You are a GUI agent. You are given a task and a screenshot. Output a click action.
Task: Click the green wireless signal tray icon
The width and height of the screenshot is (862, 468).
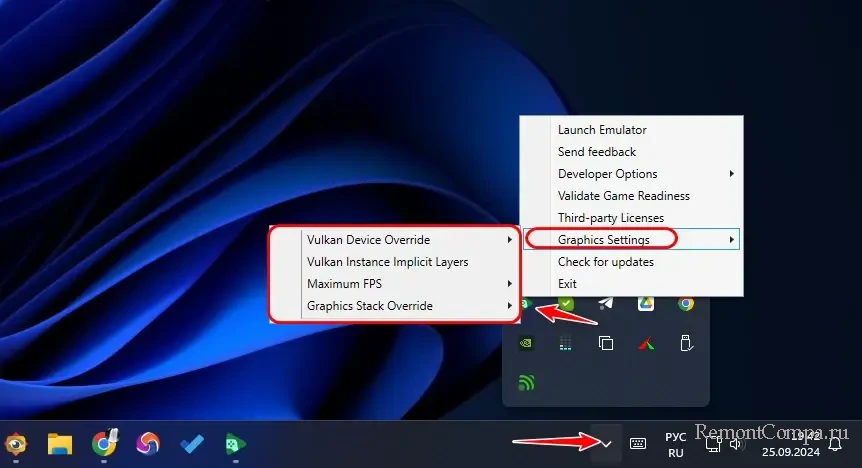click(526, 383)
